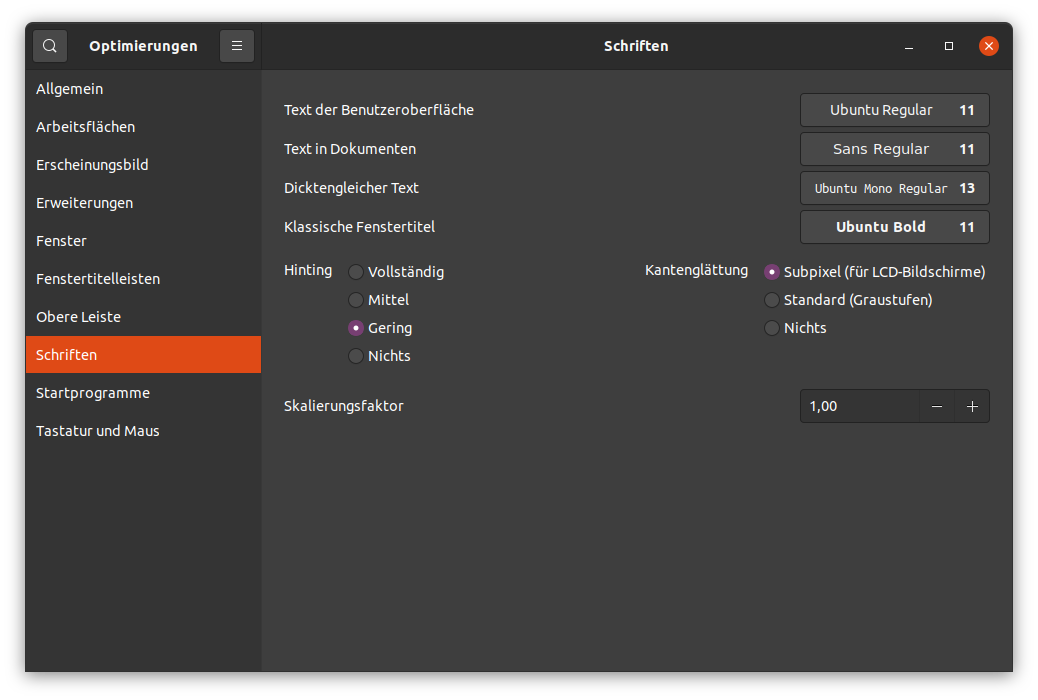This screenshot has height=700, width=1038.
Task: Edit the Ubuntu Bold window title font
Action: point(894,227)
